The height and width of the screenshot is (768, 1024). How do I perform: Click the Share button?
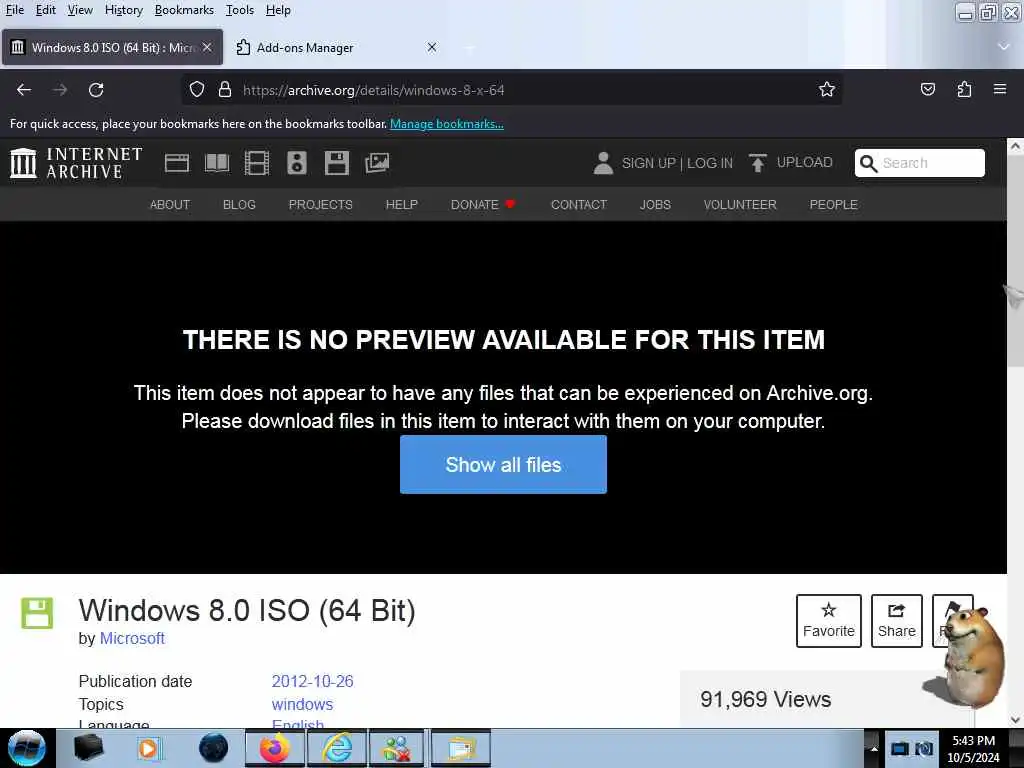tap(897, 620)
